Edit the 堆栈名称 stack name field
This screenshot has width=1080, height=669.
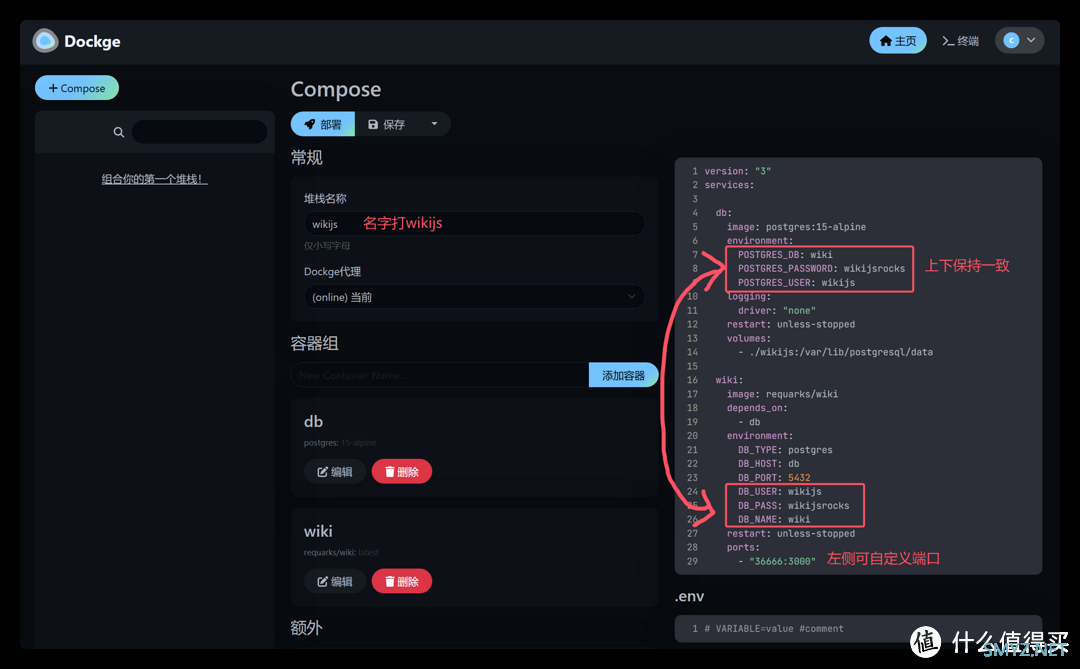[474, 224]
